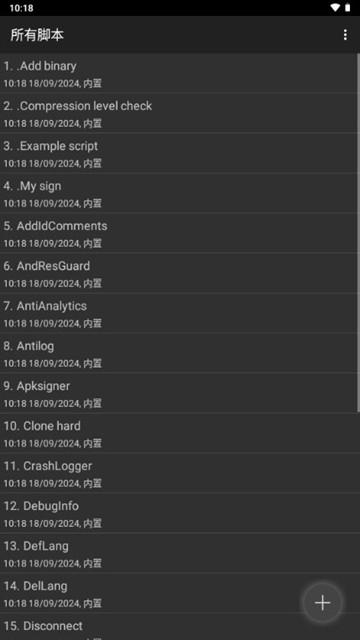Open the Clone hard script
This screenshot has height=640, width=360.
click(x=178, y=433)
